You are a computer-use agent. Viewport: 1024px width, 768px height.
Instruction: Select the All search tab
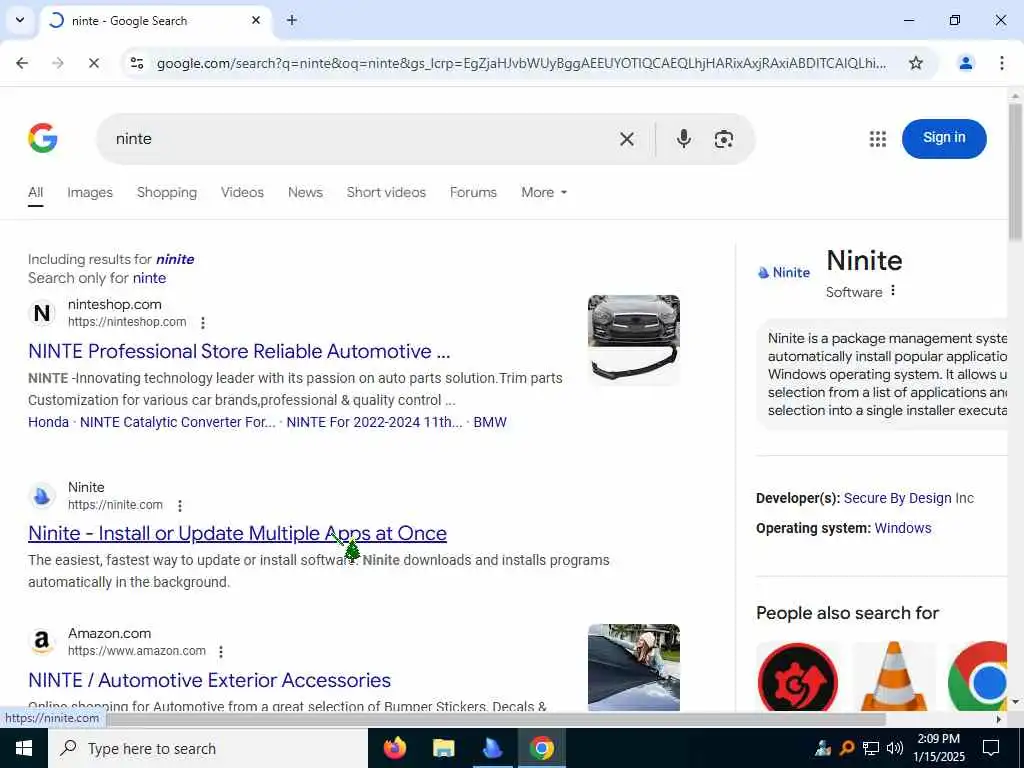tap(35, 193)
